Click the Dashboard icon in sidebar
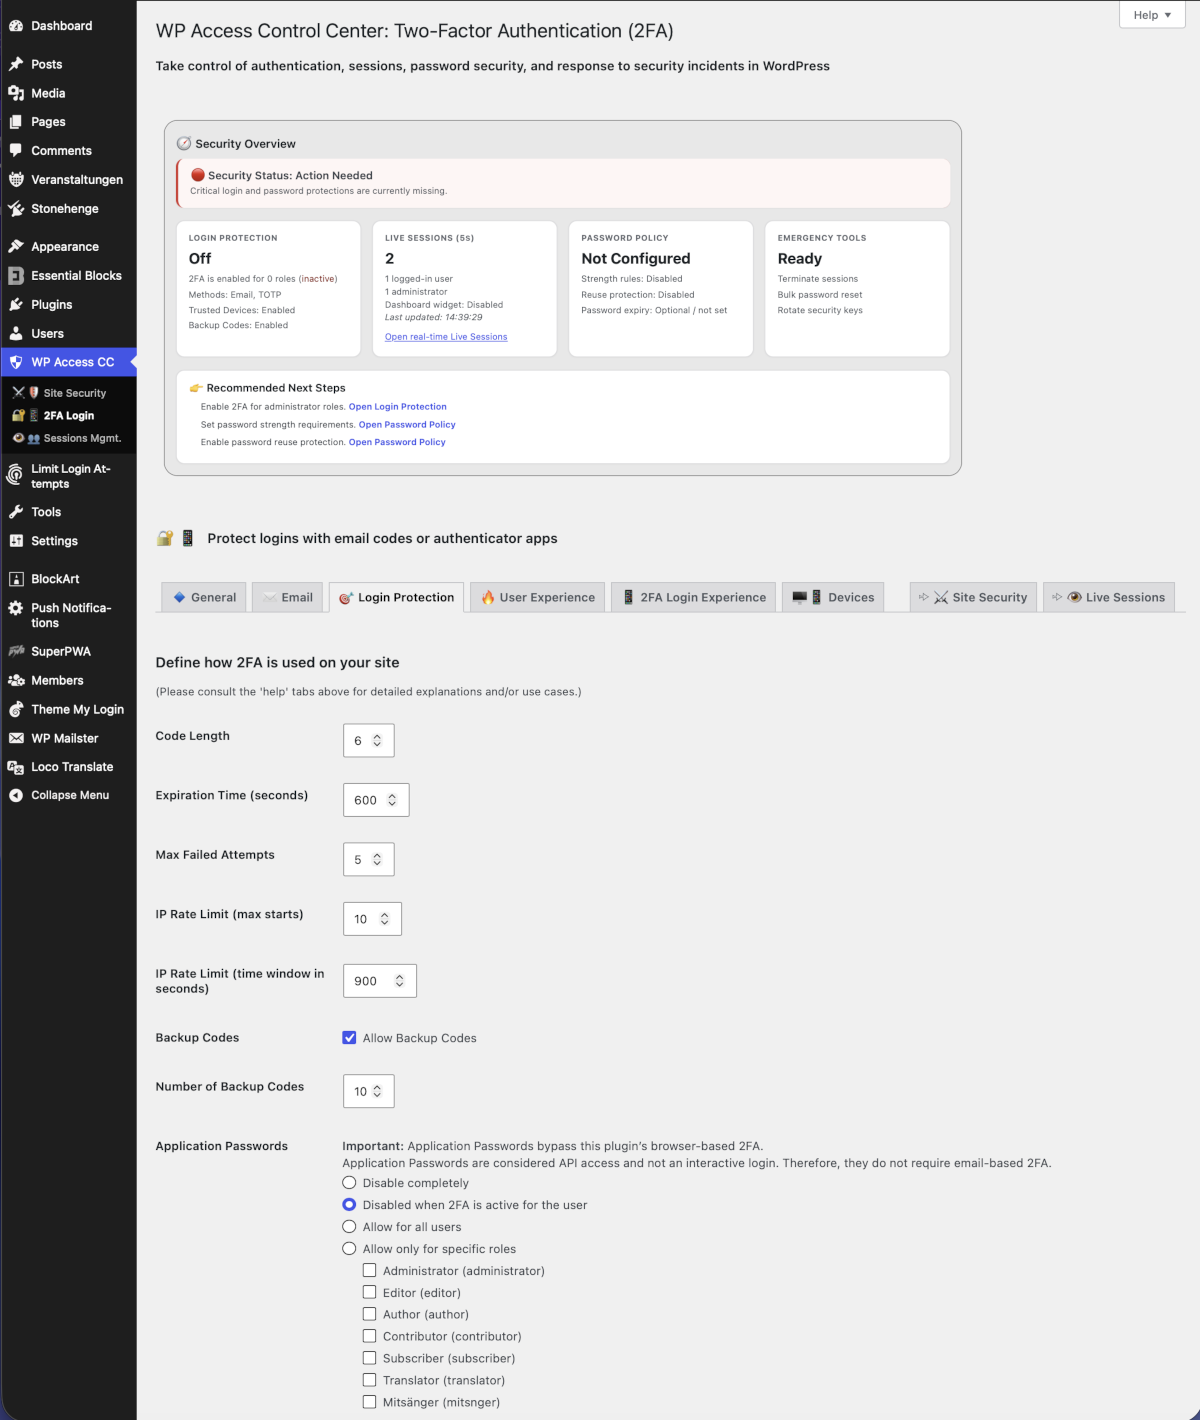The height and width of the screenshot is (1420, 1200). pyautogui.click(x=16, y=26)
